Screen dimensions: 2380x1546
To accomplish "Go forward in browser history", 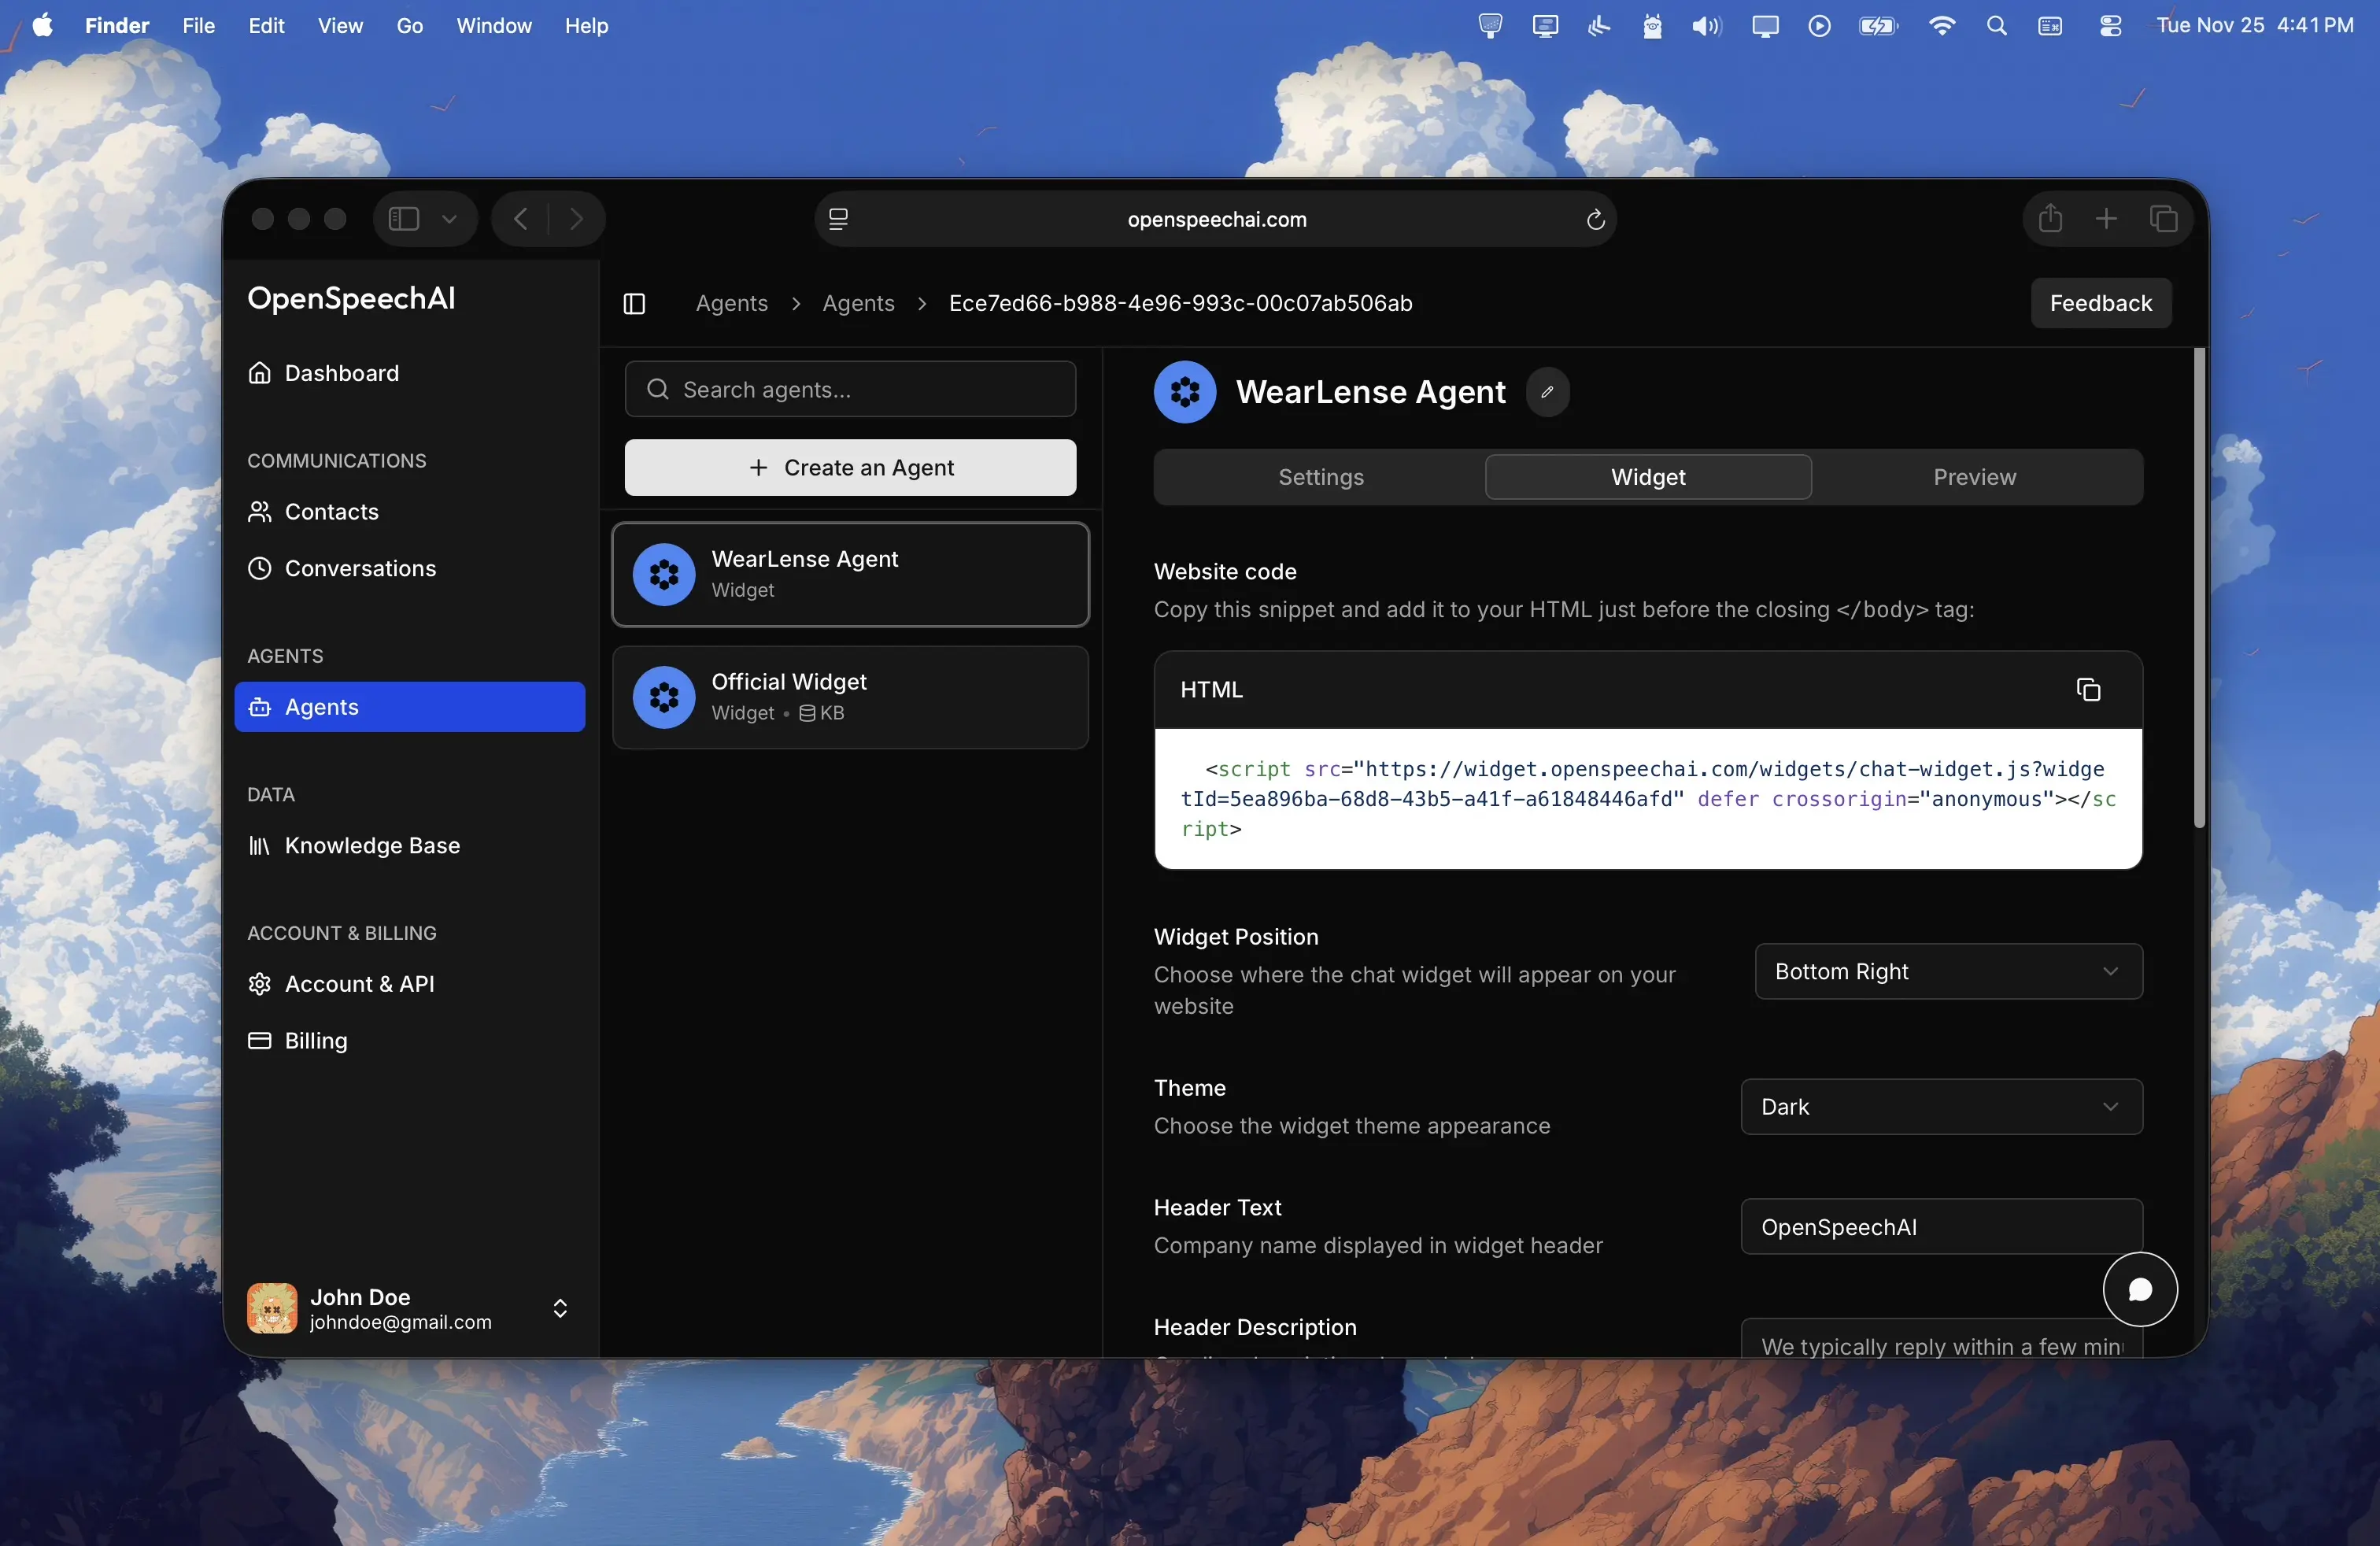I will point(576,218).
